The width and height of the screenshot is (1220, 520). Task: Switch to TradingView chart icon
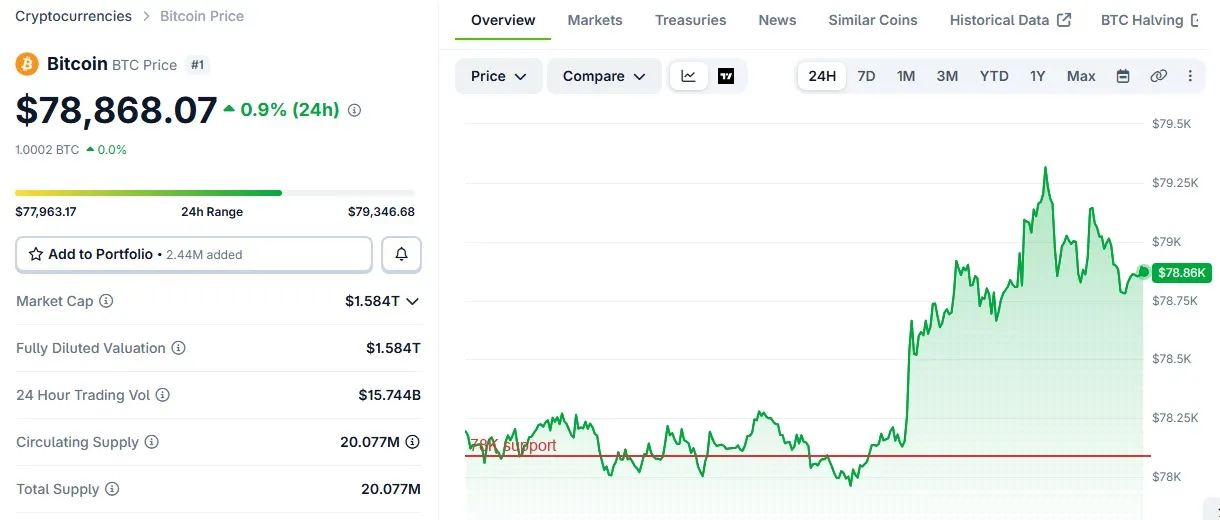coord(726,76)
